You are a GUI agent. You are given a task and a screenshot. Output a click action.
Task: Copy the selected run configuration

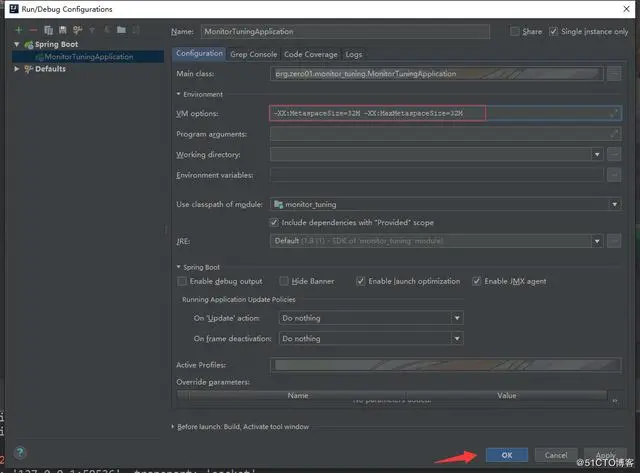[48, 30]
